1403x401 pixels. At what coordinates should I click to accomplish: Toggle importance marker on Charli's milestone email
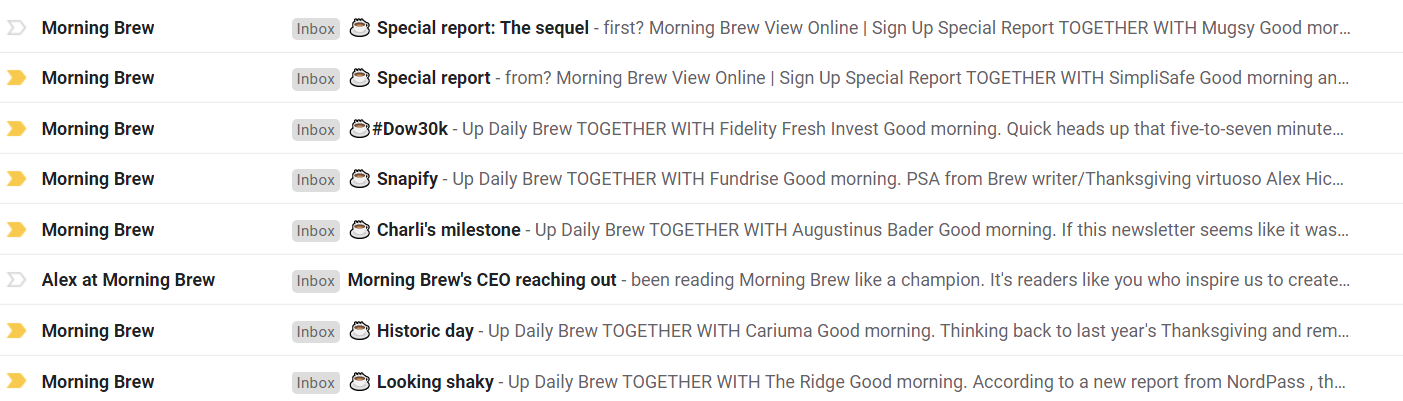pos(16,230)
